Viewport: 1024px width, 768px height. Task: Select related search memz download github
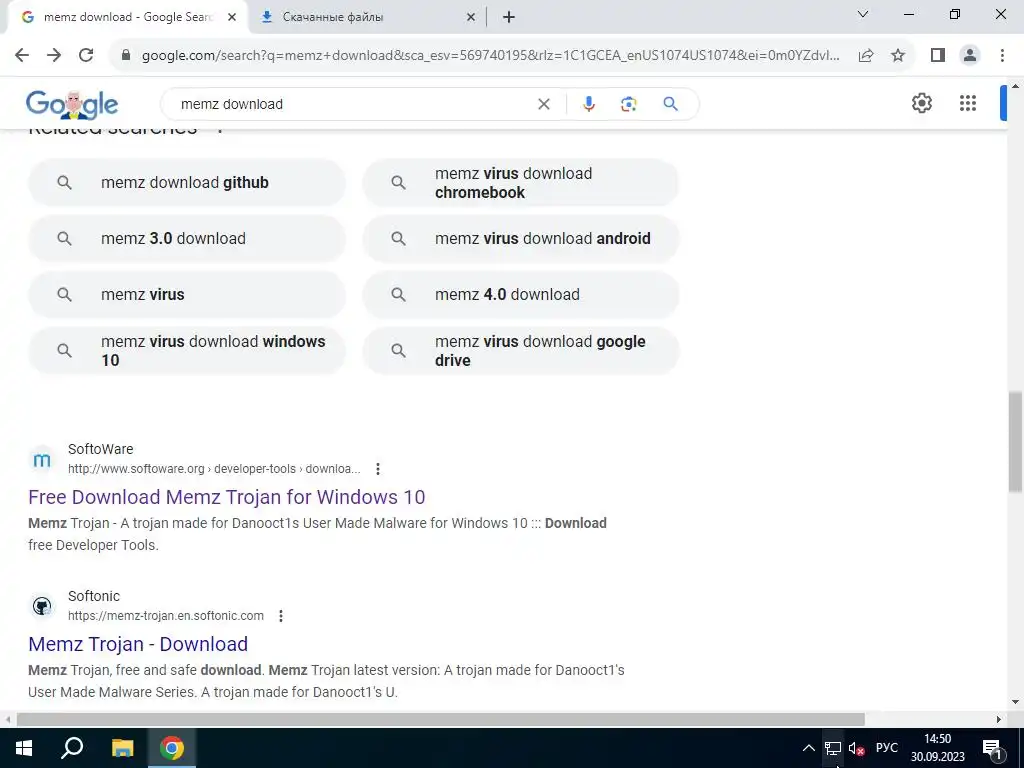(x=187, y=183)
